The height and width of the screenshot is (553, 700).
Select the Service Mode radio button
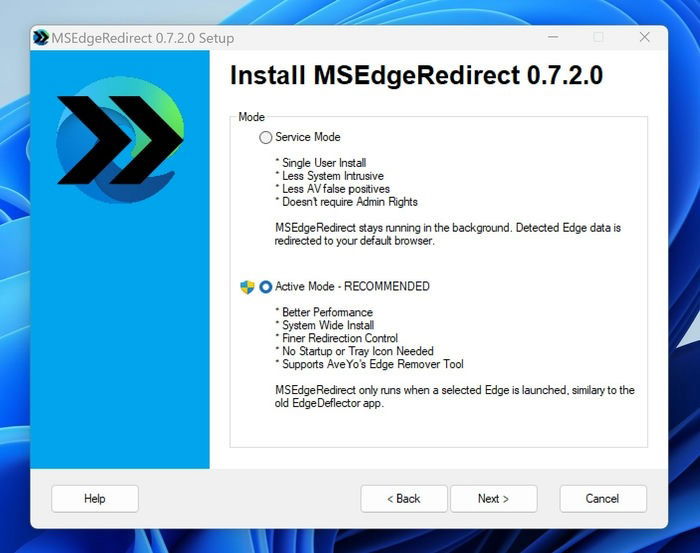tap(266, 137)
